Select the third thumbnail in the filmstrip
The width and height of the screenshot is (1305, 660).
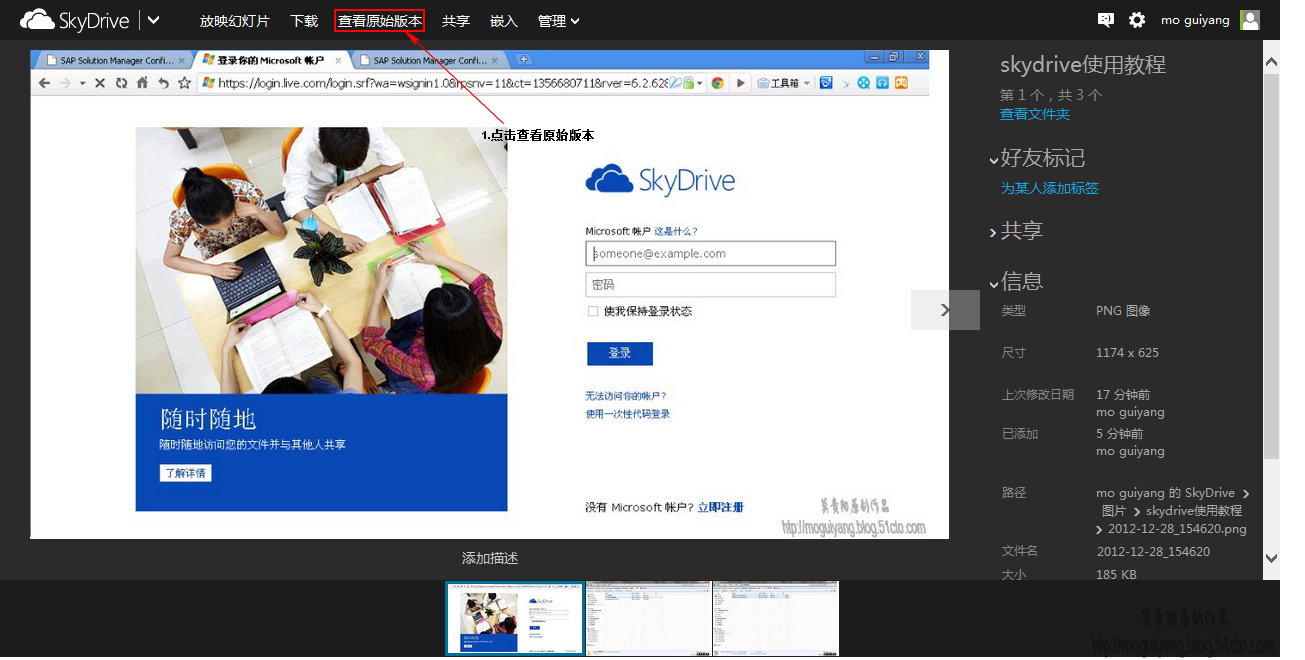(776, 618)
